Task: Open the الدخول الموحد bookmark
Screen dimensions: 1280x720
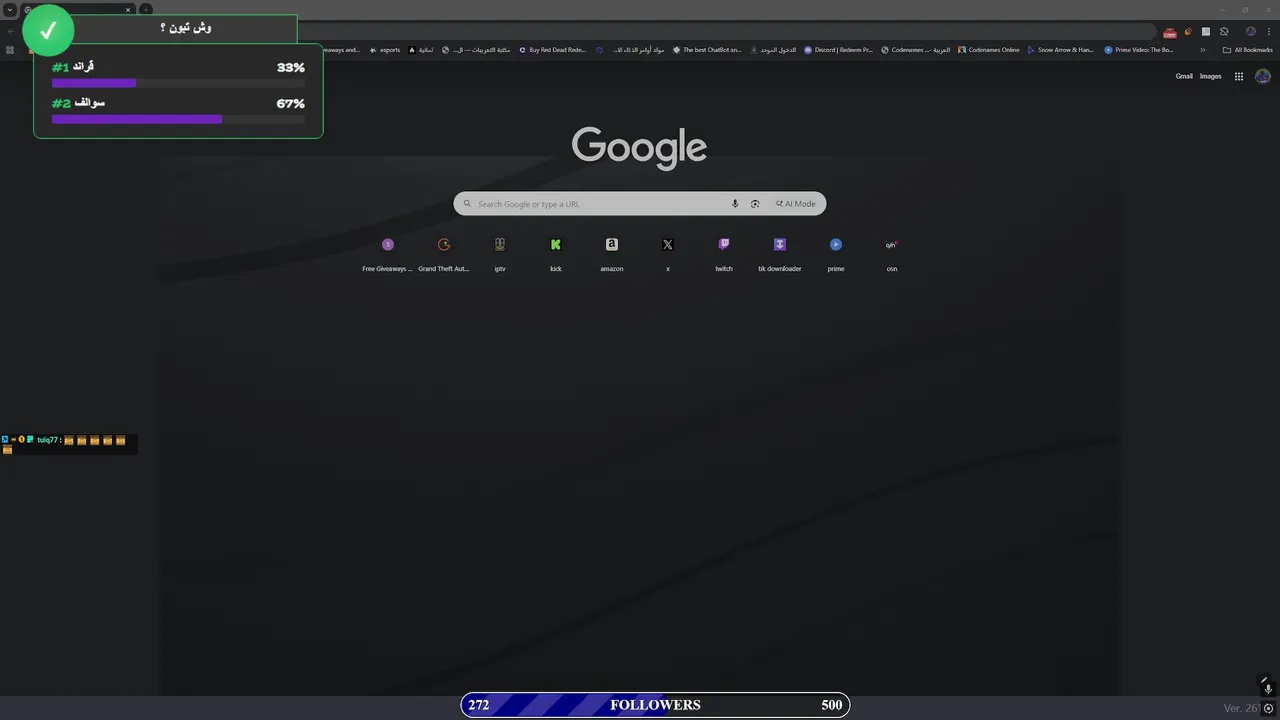Action: pos(773,50)
